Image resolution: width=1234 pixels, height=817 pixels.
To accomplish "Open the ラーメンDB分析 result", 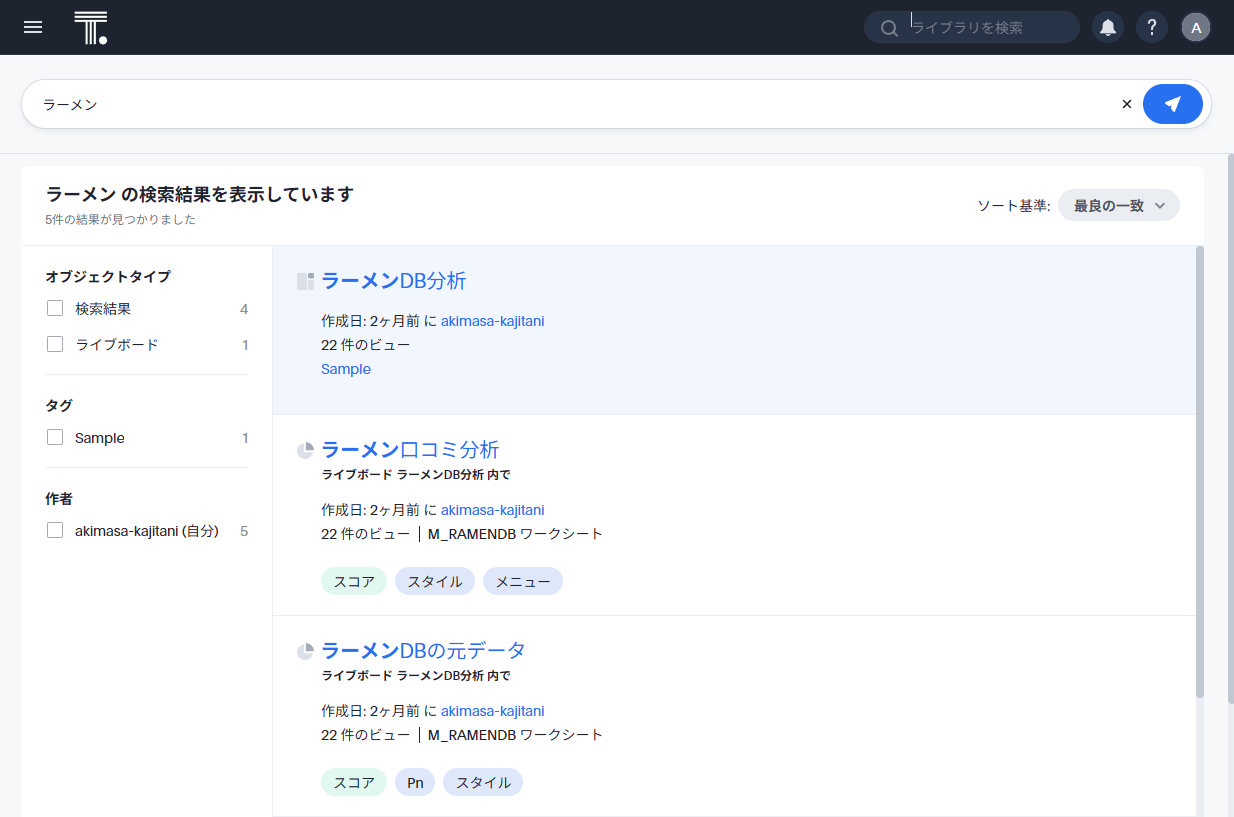I will point(393,281).
